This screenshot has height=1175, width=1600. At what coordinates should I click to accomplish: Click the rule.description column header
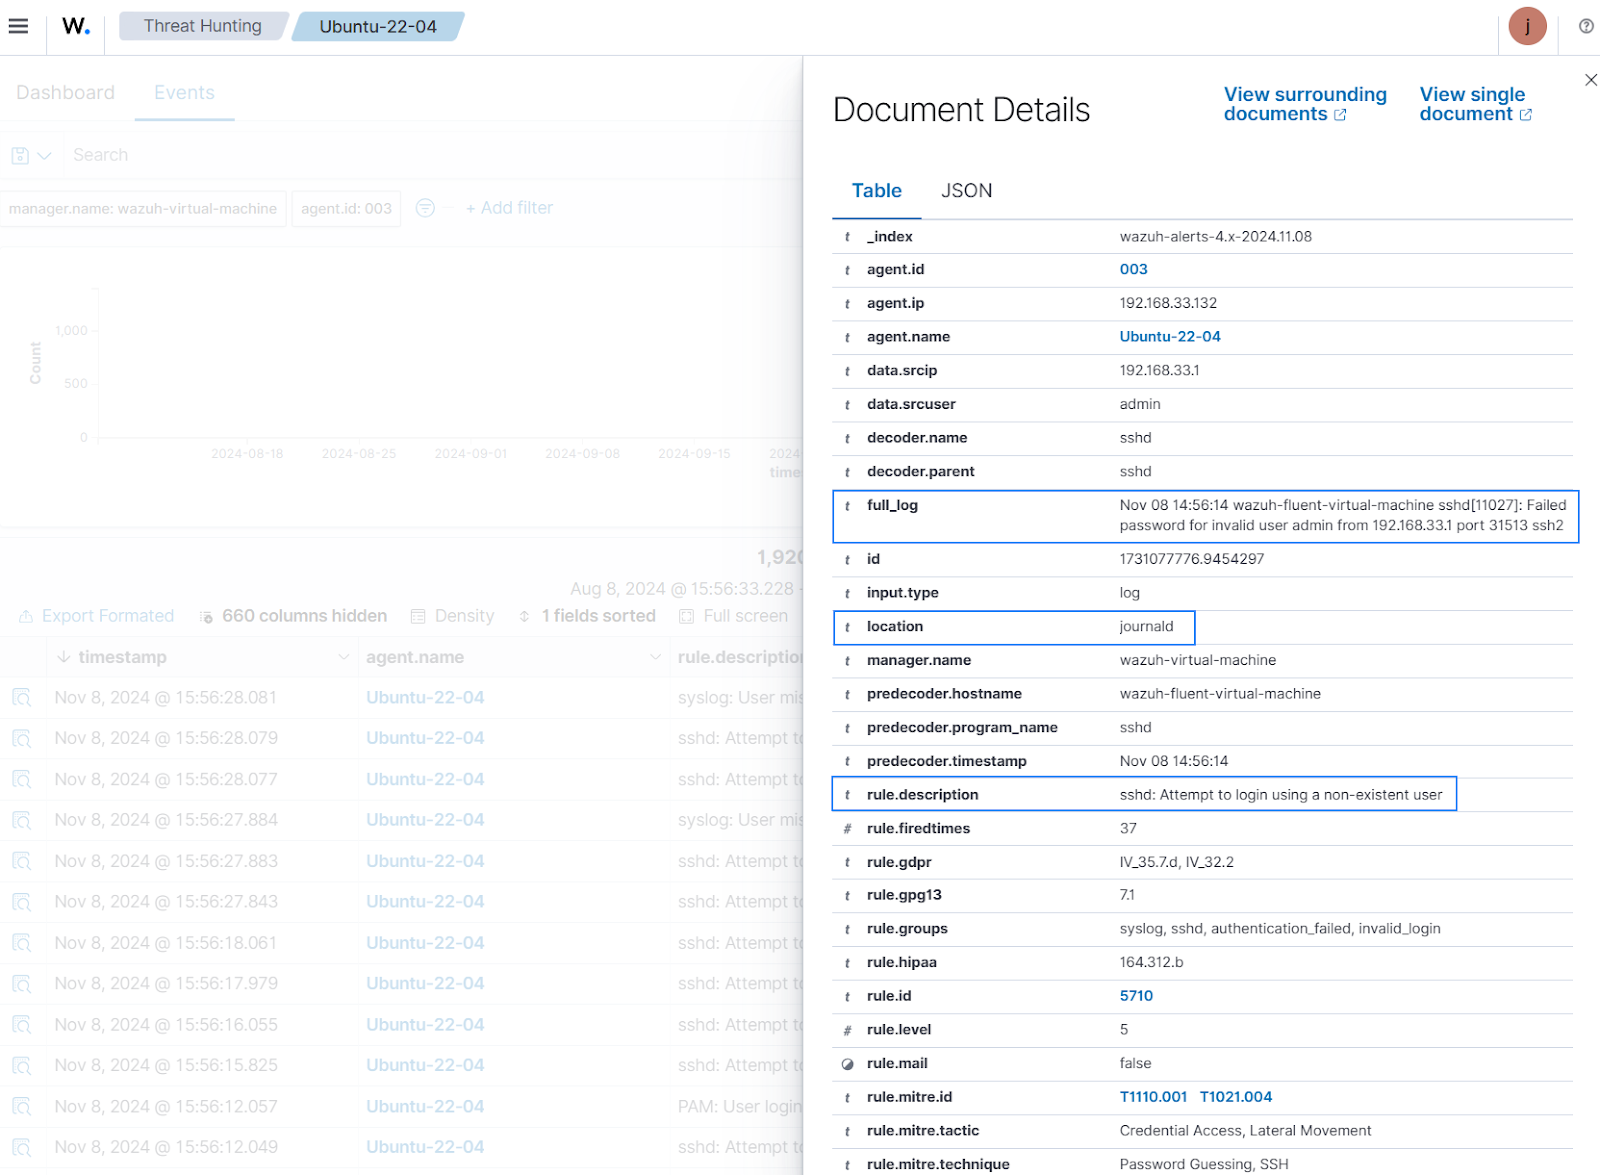pyautogui.click(x=740, y=657)
